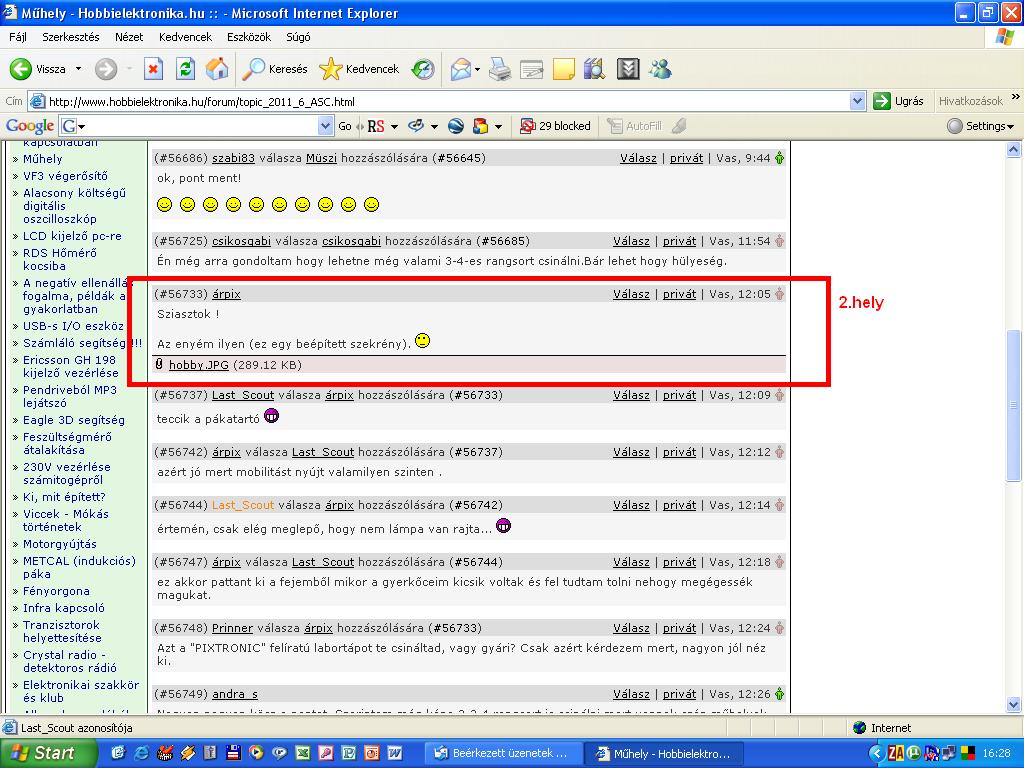This screenshot has height=768, width=1024.
Task: Open Ki, mit épített? sidebar topic
Action: tap(64, 497)
